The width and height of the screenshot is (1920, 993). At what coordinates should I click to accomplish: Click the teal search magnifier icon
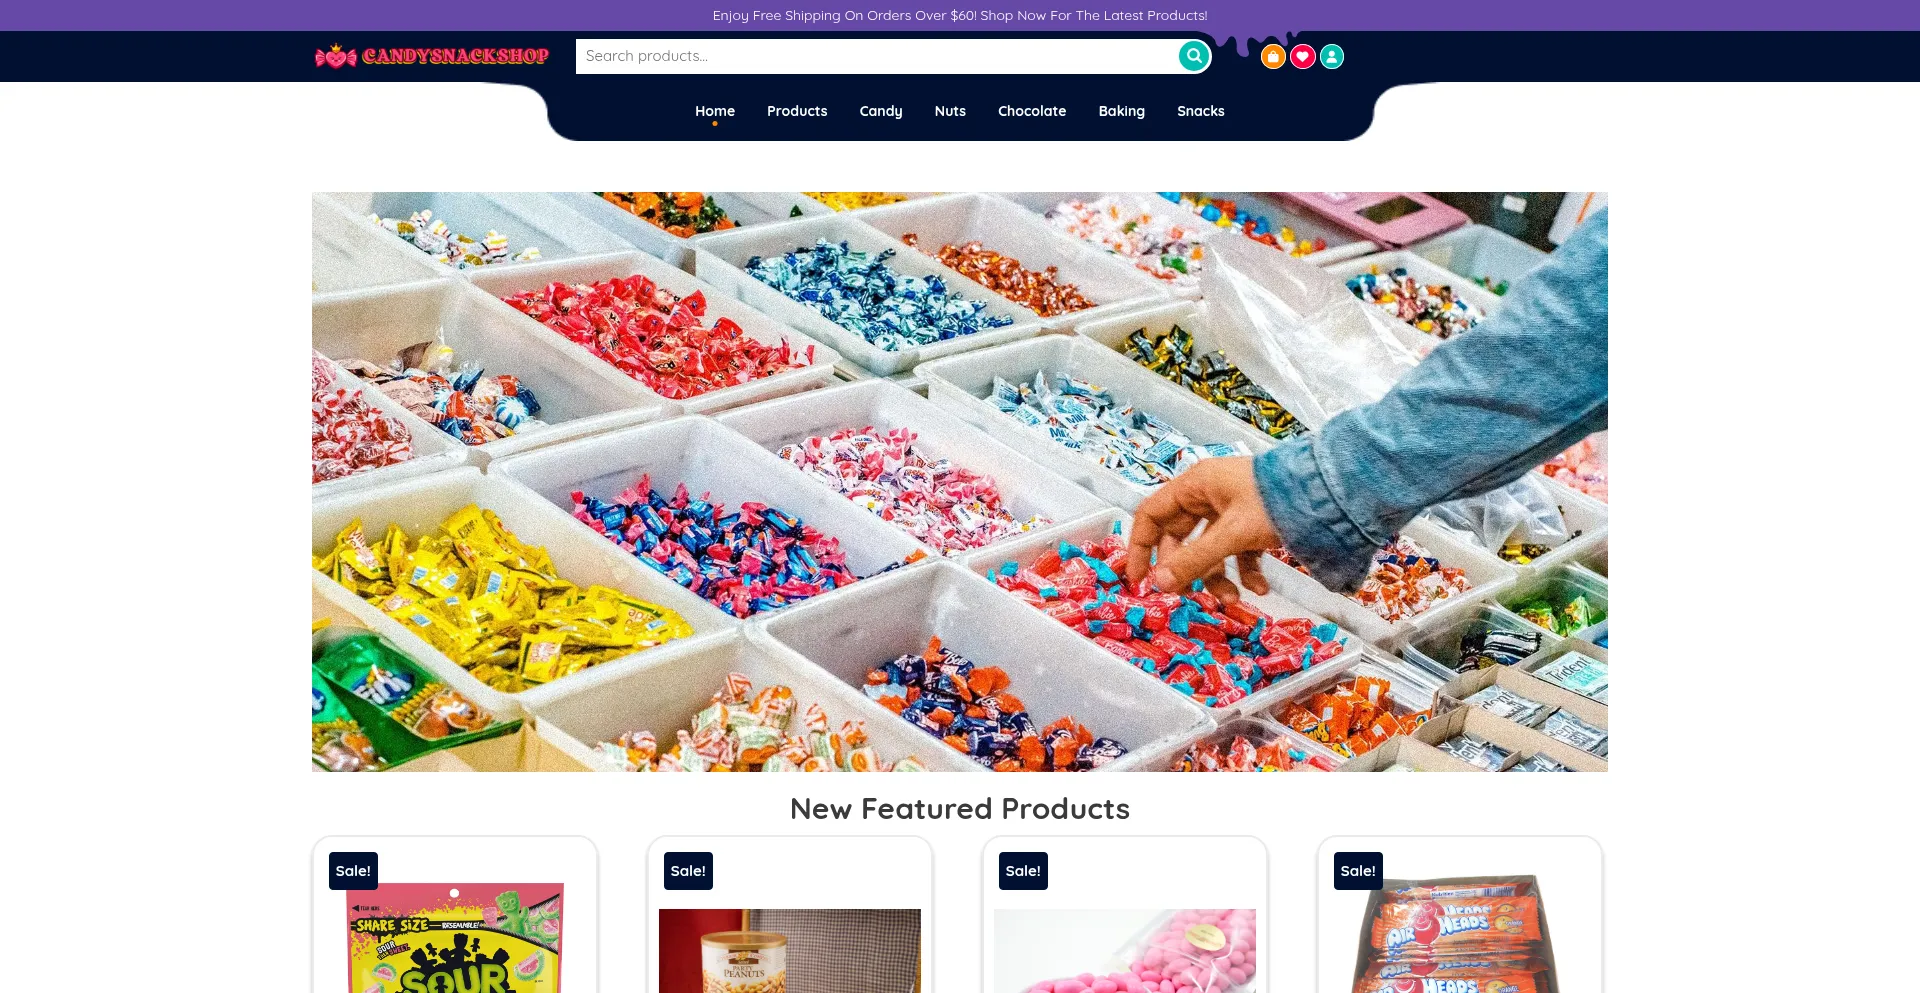[1194, 56]
